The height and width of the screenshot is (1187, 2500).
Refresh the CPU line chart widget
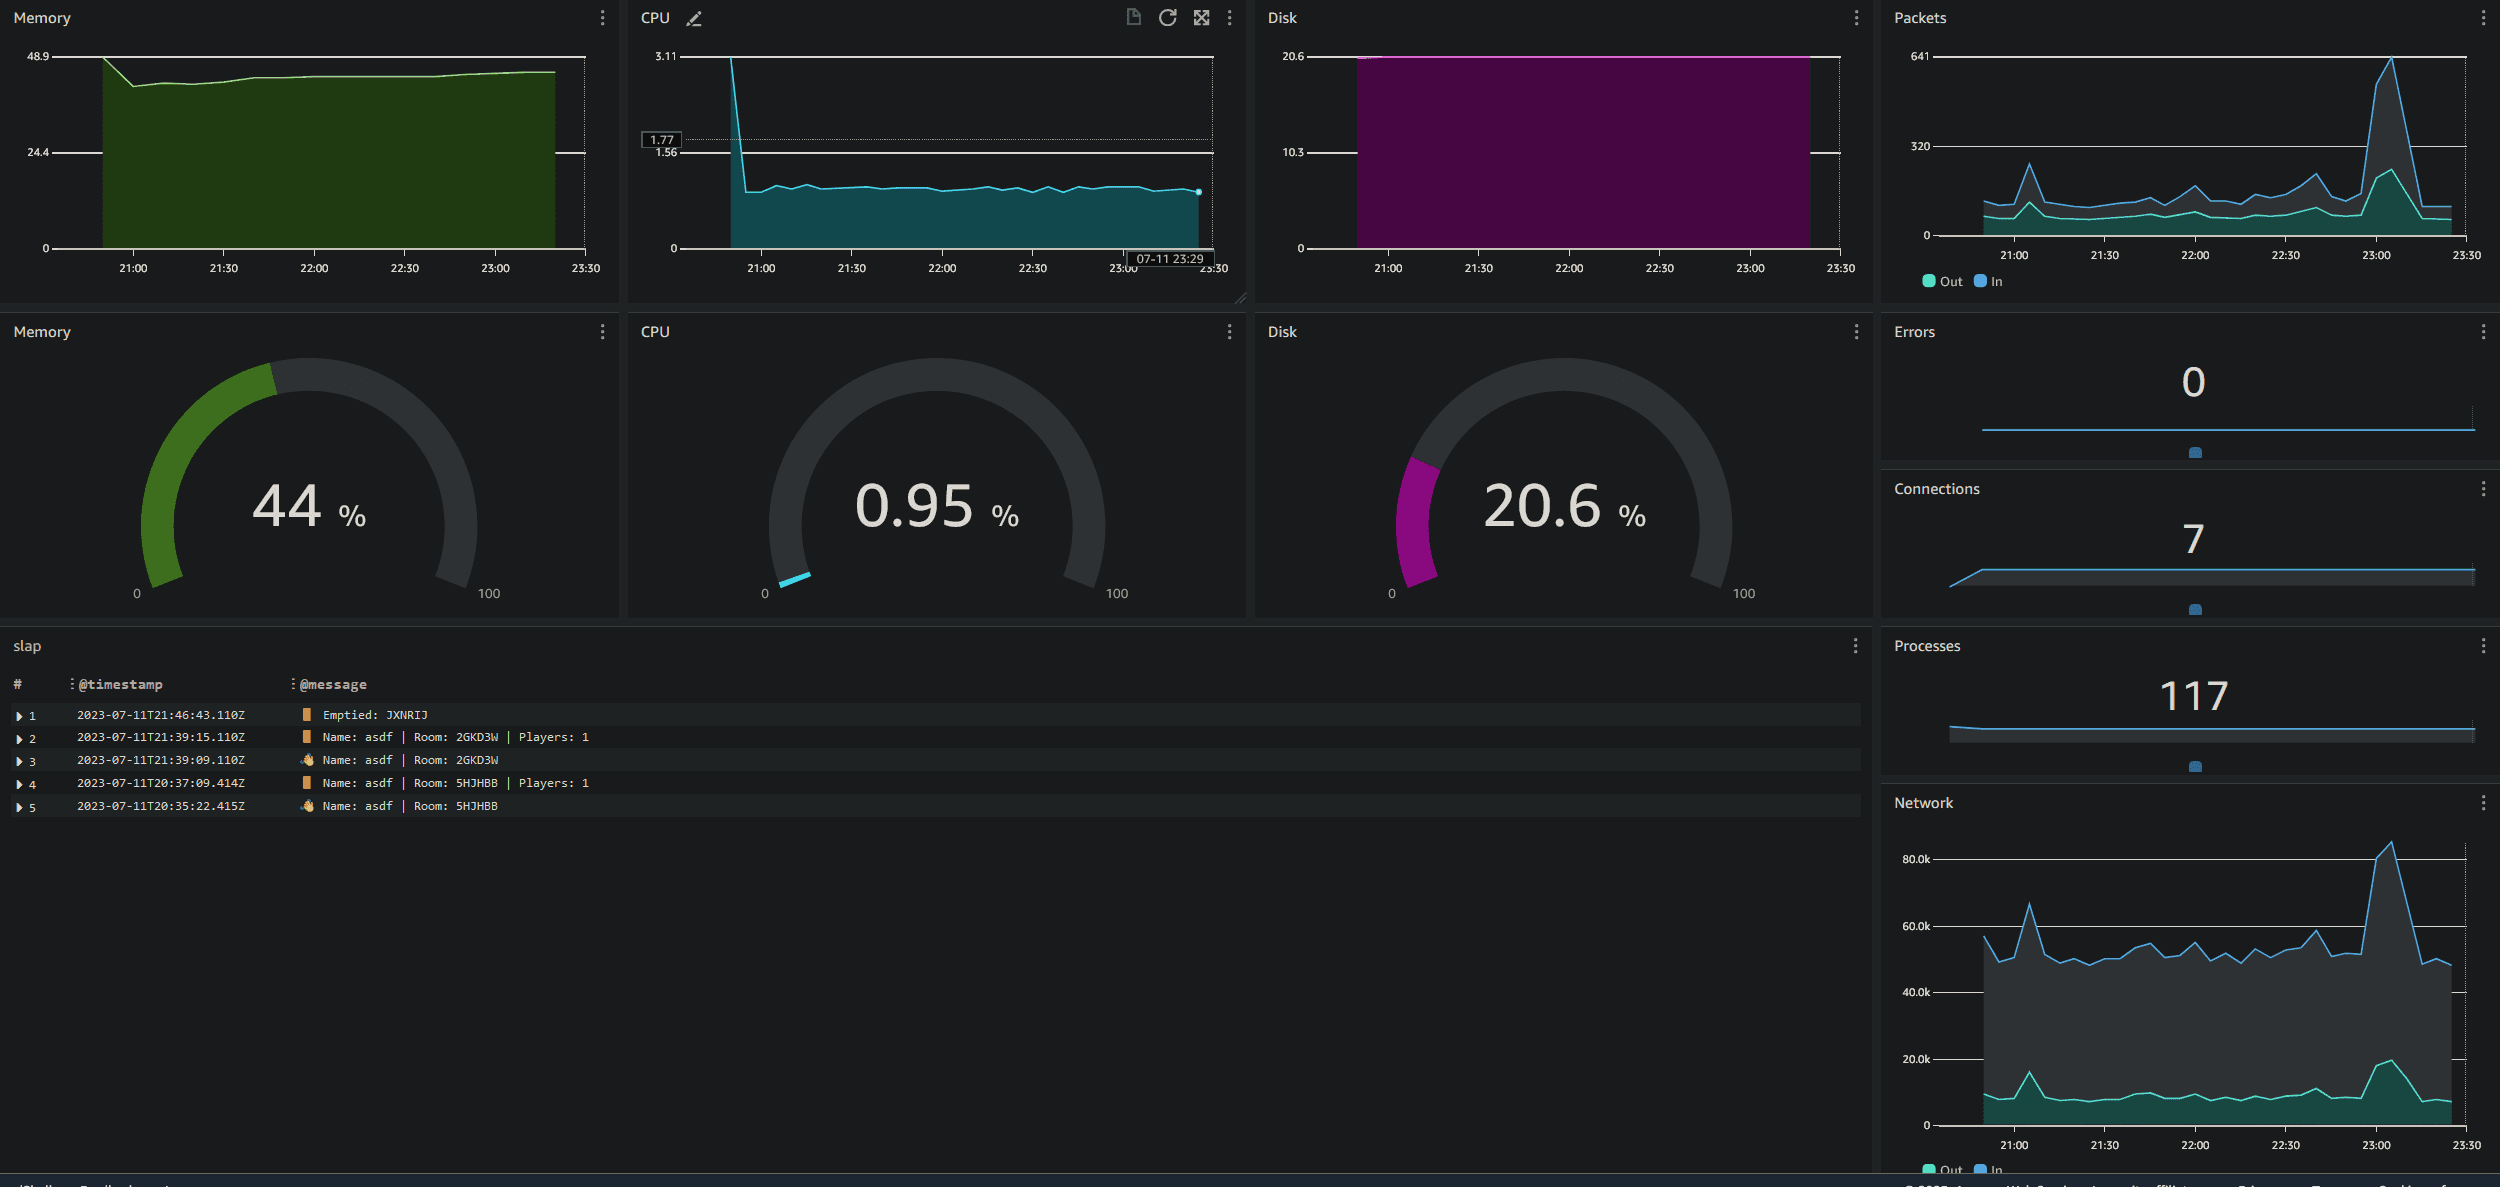point(1167,18)
